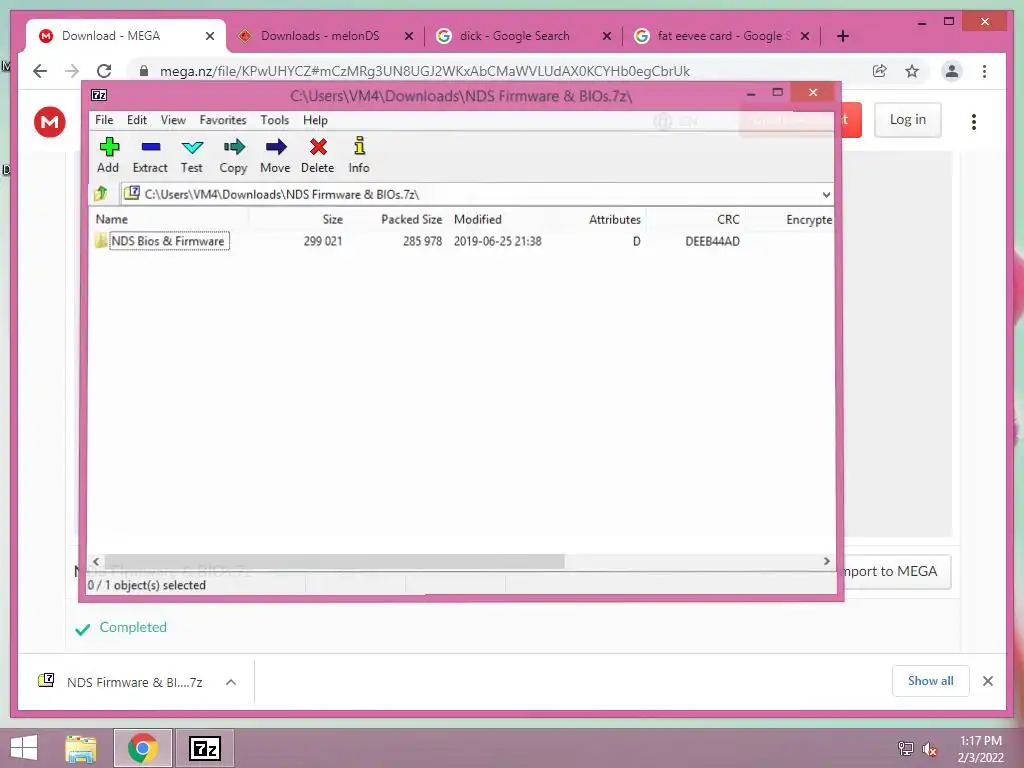This screenshot has height=768, width=1024.
Task: Open the Favorites menu
Action: [x=223, y=120]
